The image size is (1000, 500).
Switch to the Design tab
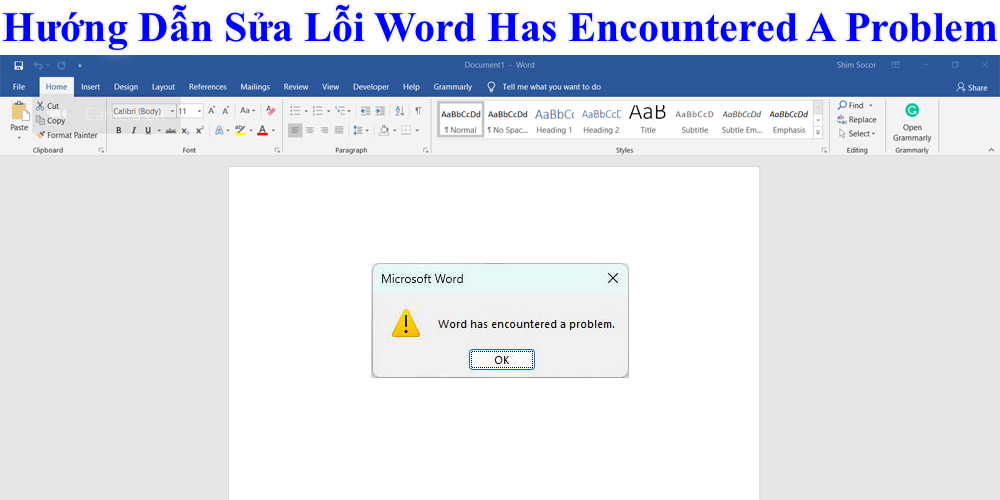(x=126, y=87)
